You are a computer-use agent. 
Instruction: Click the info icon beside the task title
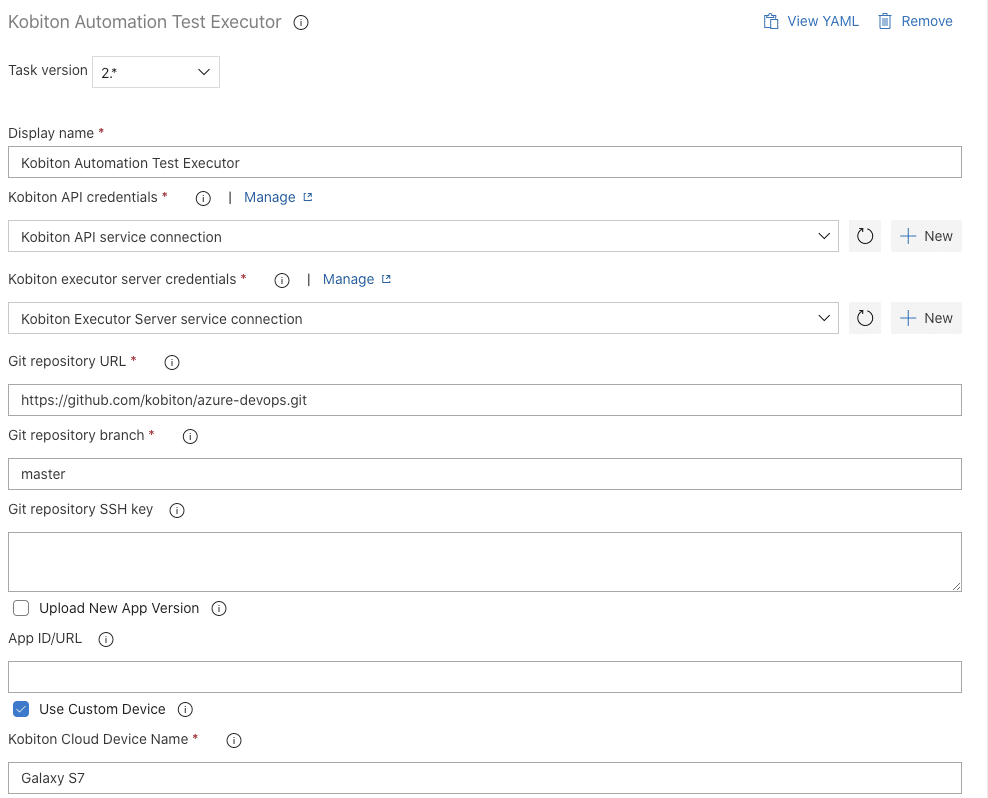[300, 20]
